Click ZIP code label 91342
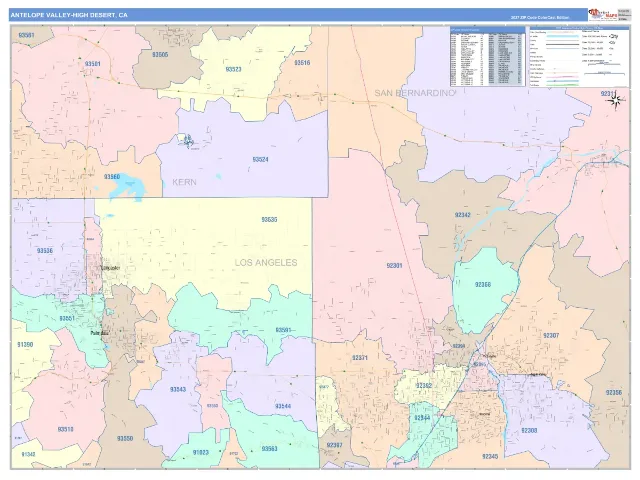The height and width of the screenshot is (480, 640). (x=28, y=454)
